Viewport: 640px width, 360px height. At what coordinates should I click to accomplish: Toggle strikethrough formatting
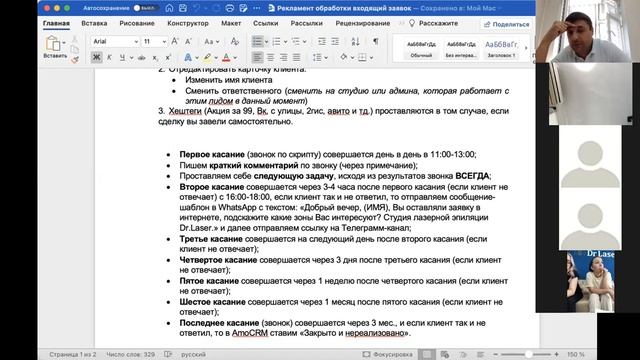click(x=141, y=58)
